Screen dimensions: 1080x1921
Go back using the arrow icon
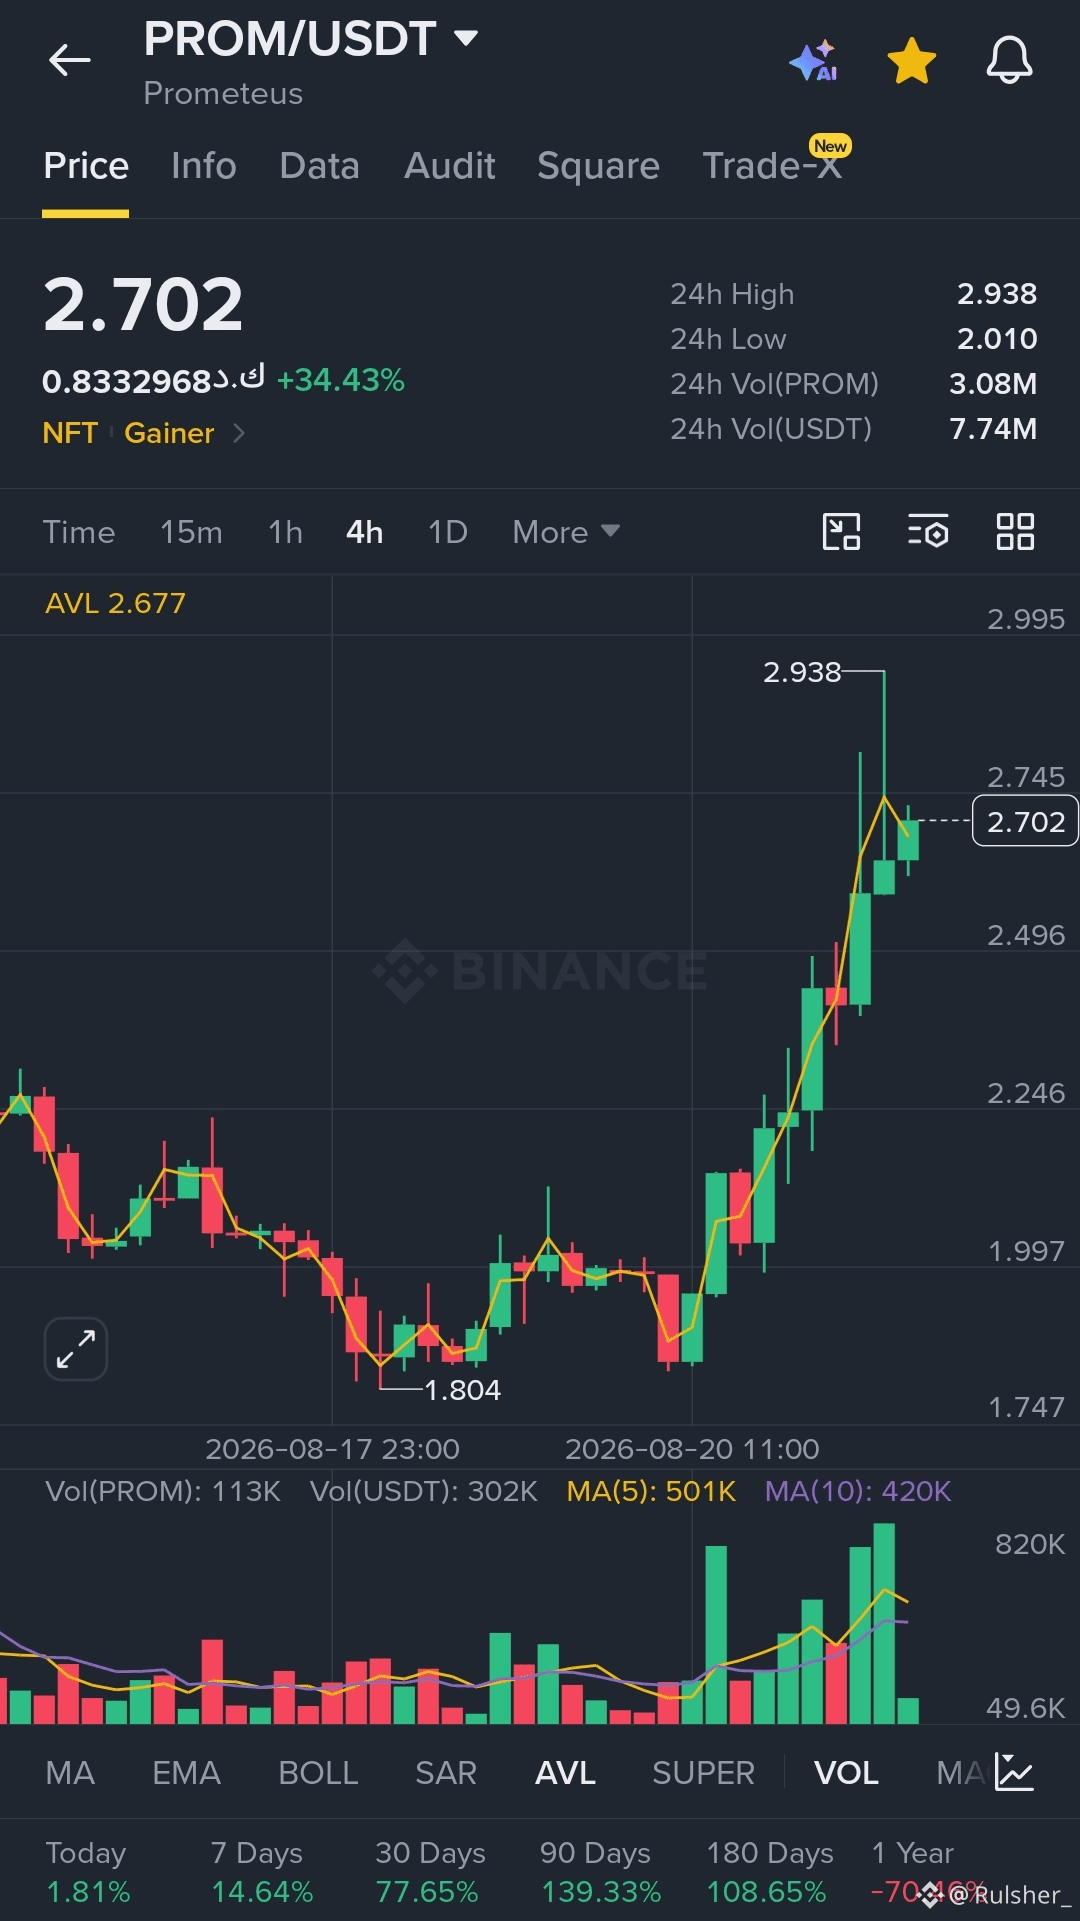pyautogui.click(x=70, y=60)
